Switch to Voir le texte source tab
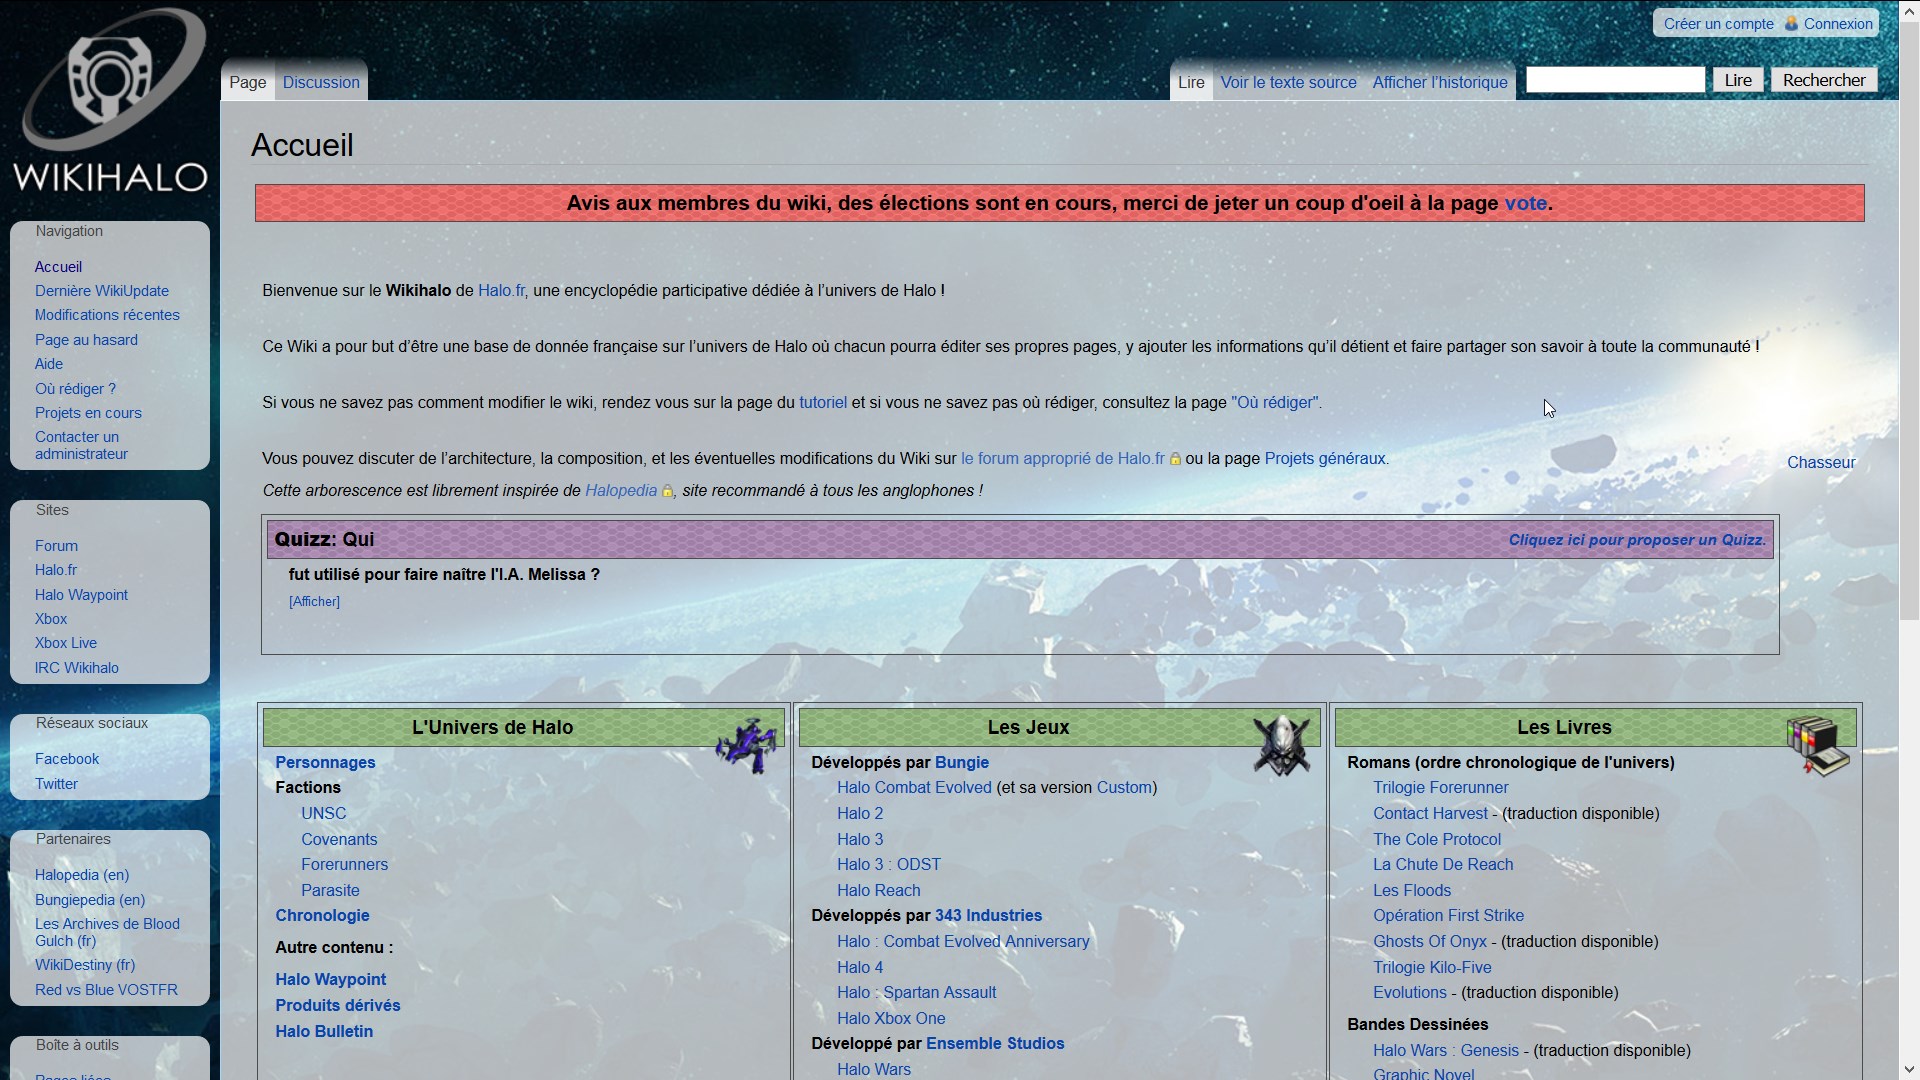This screenshot has height=1080, width=1920. (1288, 82)
